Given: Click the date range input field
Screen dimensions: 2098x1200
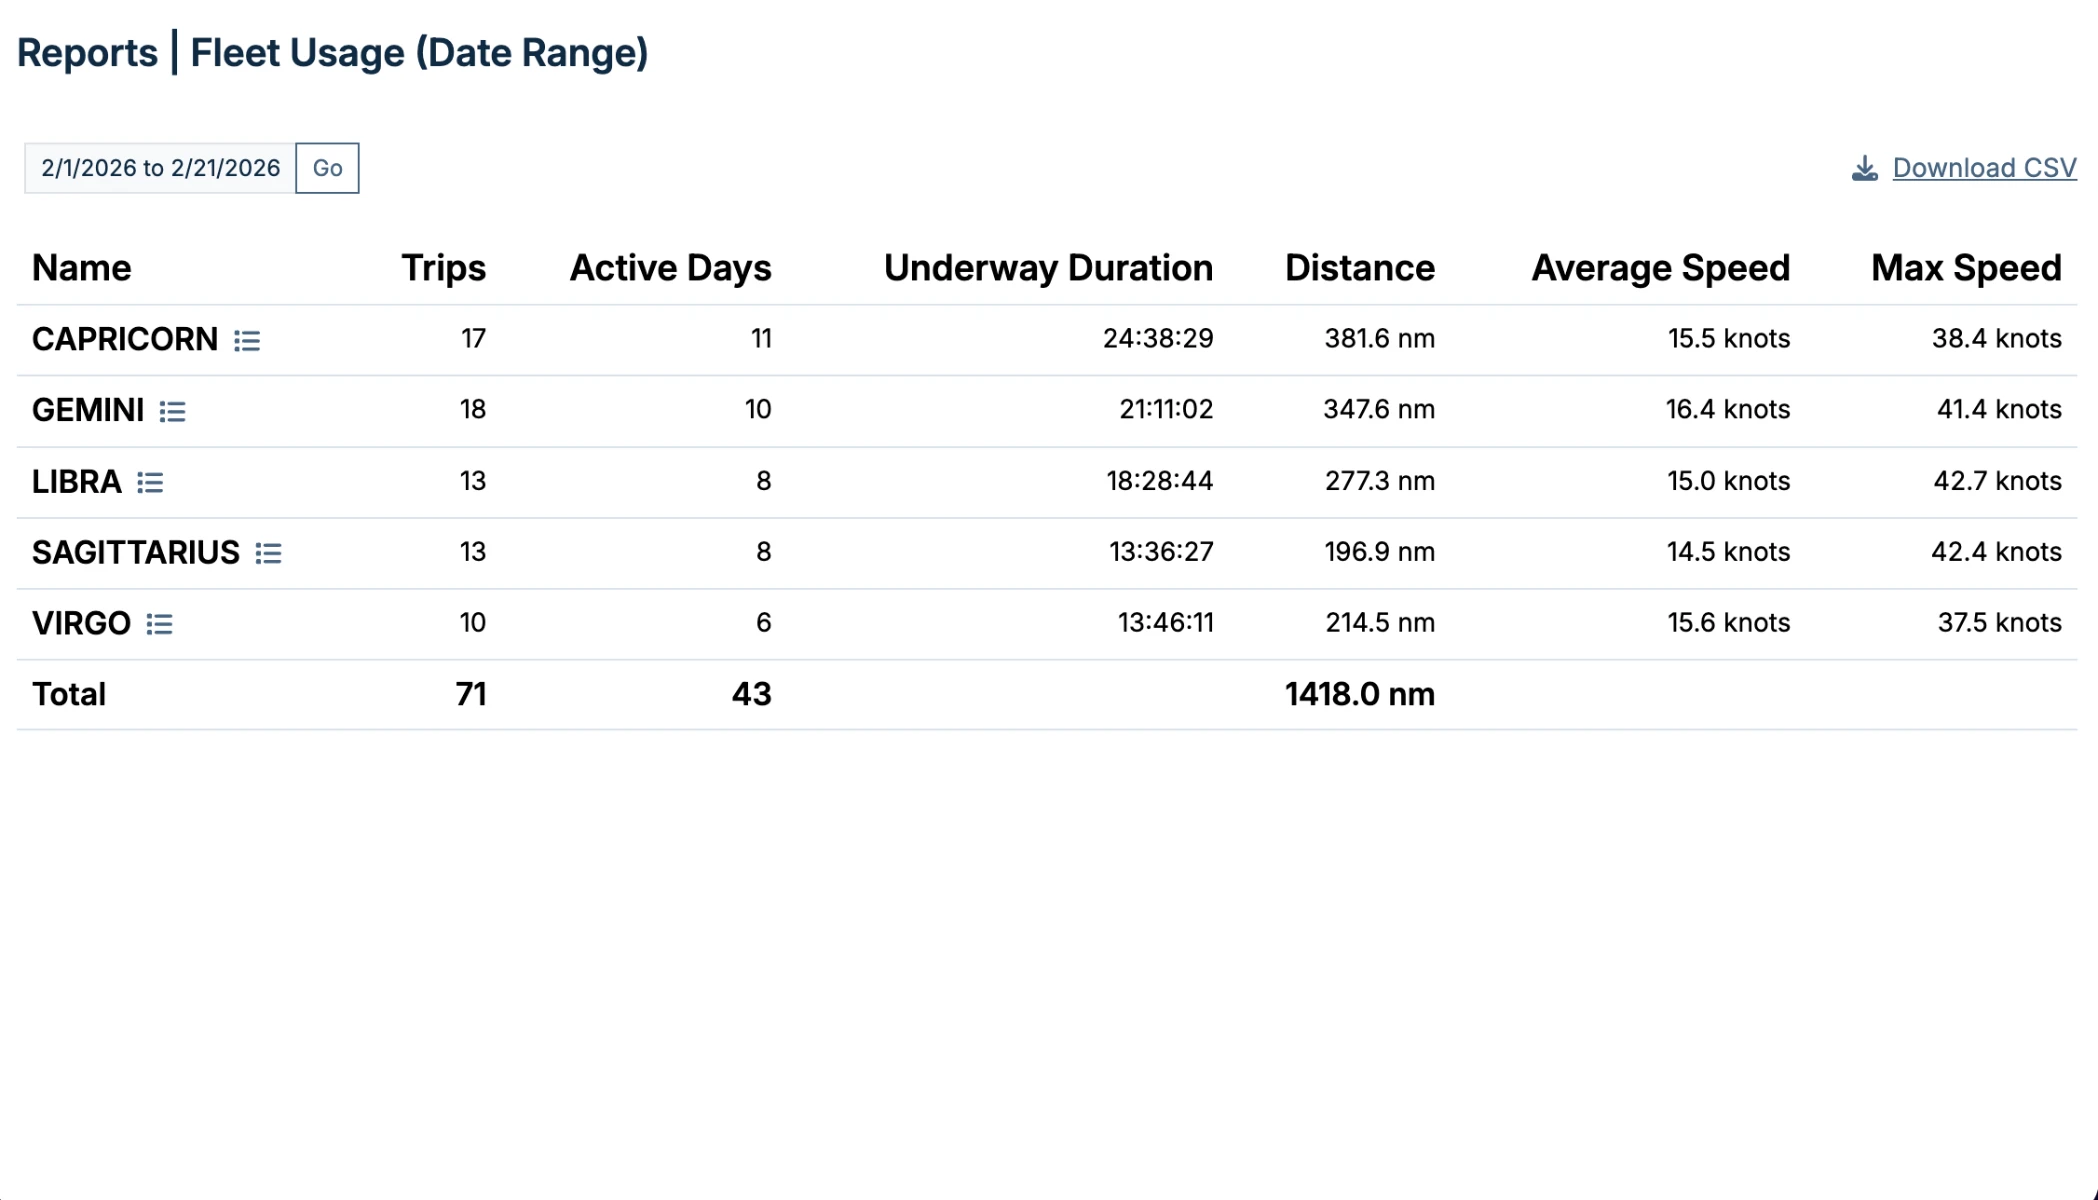Looking at the screenshot, I should point(160,168).
